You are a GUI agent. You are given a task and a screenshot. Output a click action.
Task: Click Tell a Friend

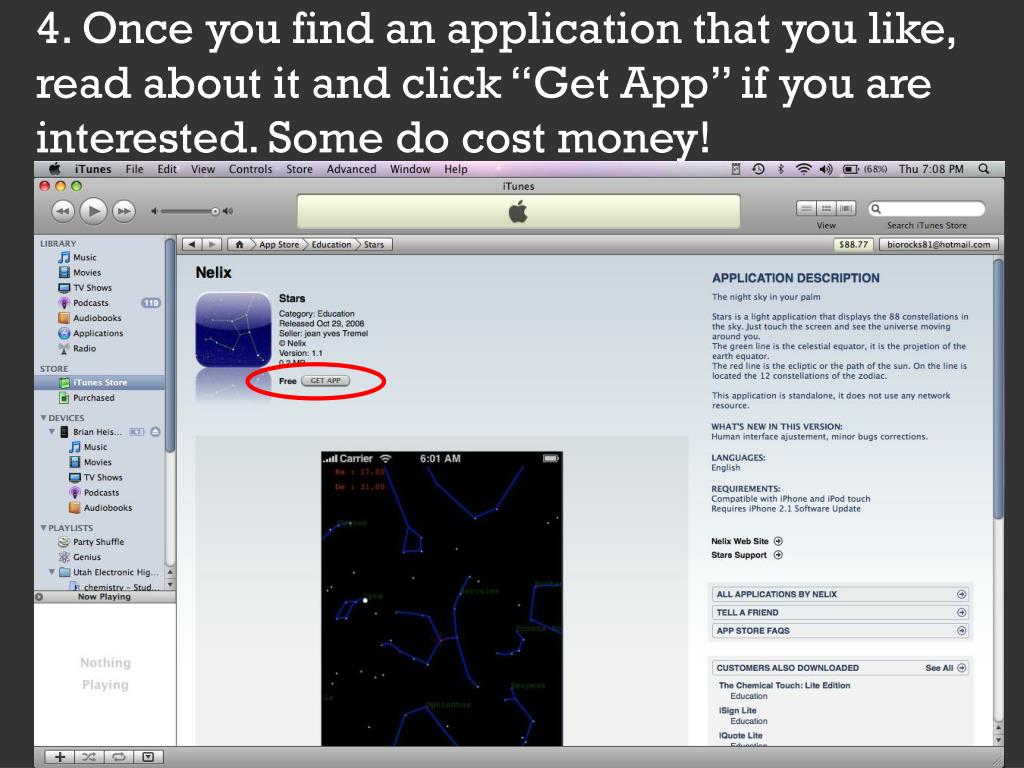pyautogui.click(x=841, y=613)
